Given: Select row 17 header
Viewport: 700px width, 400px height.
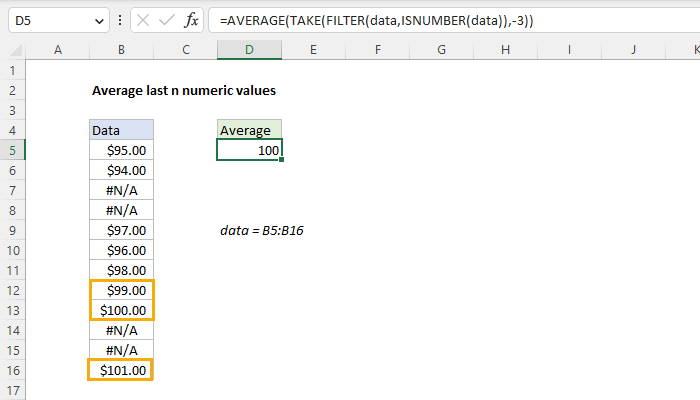Looking at the screenshot, I should pos(12,391).
